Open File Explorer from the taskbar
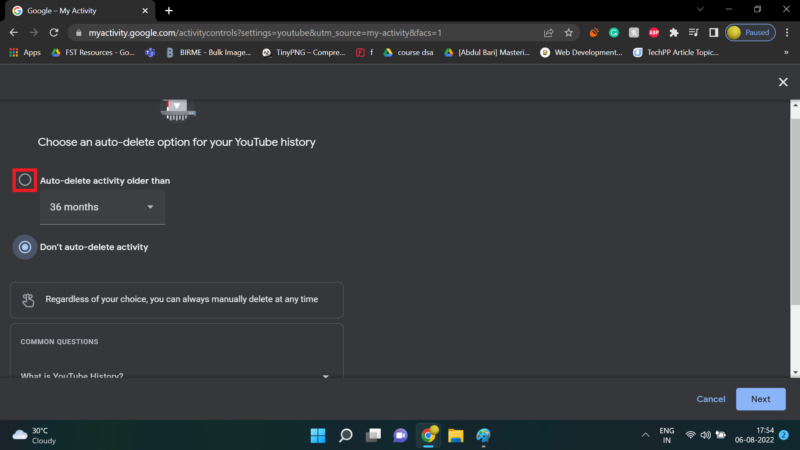 click(456, 435)
